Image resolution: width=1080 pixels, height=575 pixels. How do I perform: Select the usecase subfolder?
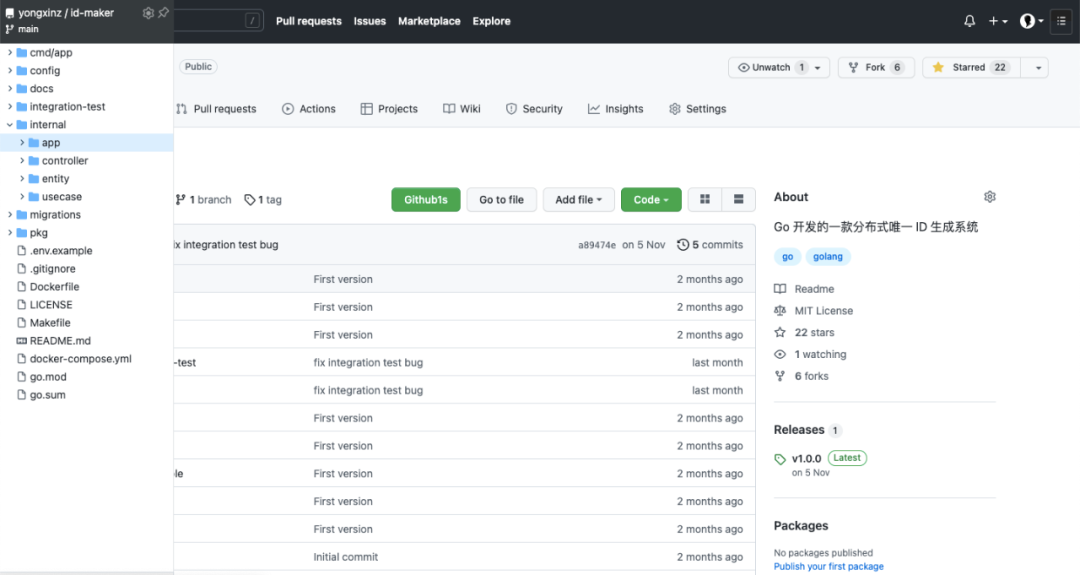[x=61, y=197]
